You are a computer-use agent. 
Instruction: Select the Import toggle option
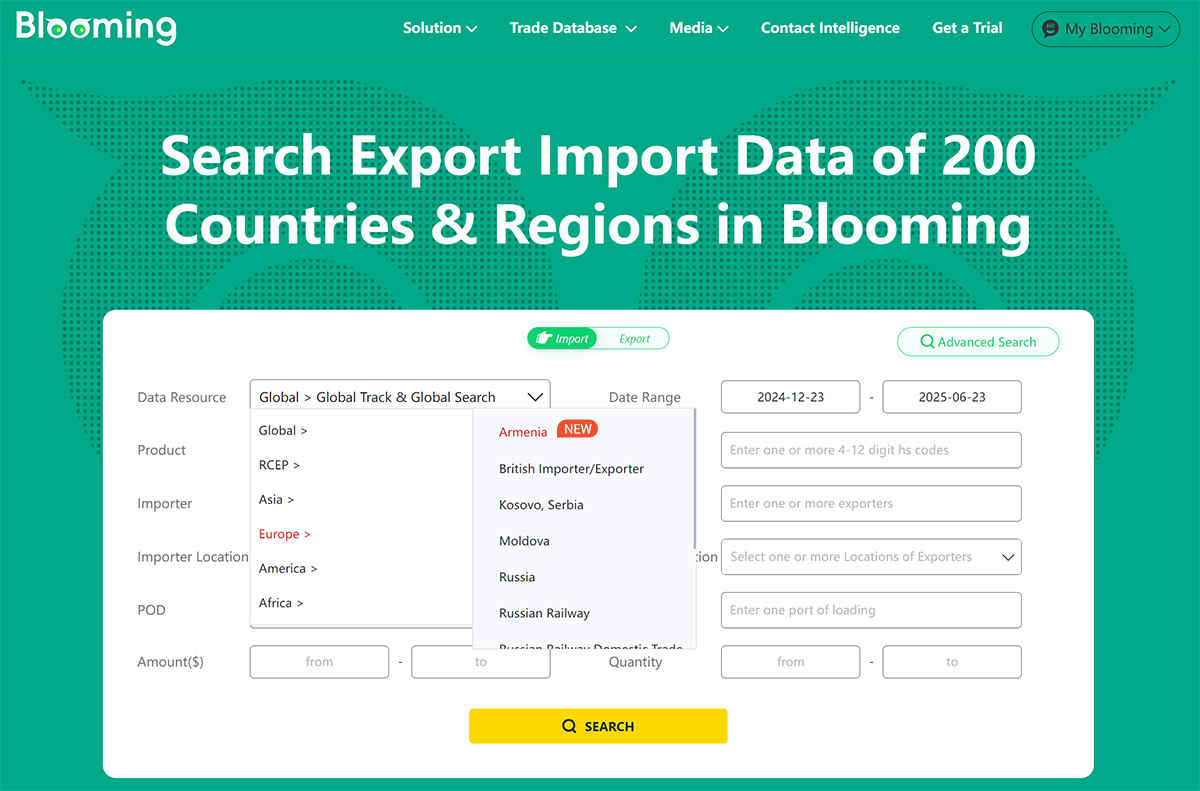(x=563, y=339)
